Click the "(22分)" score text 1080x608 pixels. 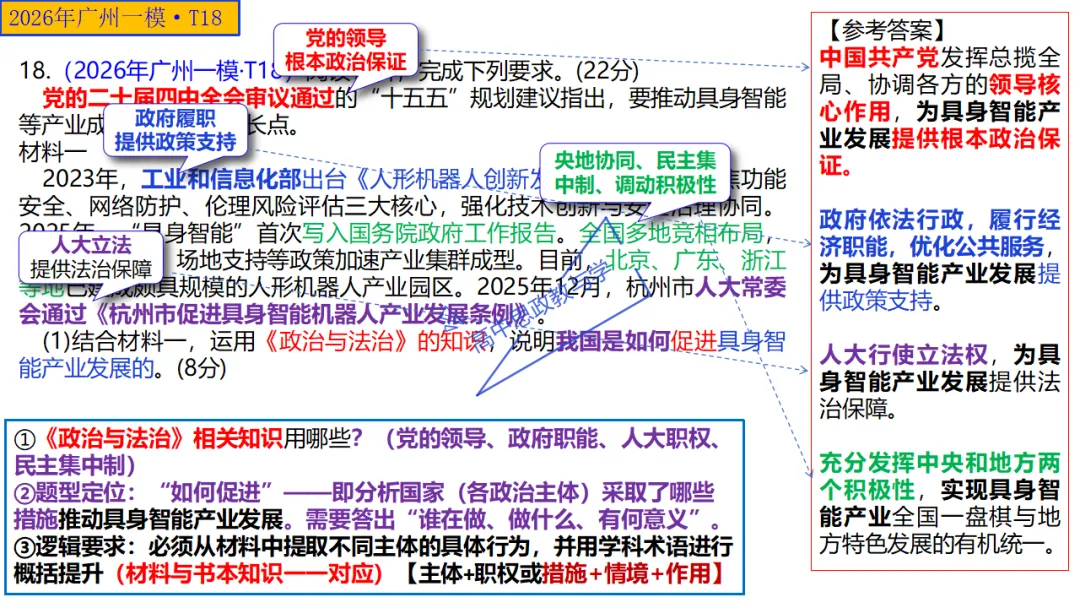[x=608, y=70]
